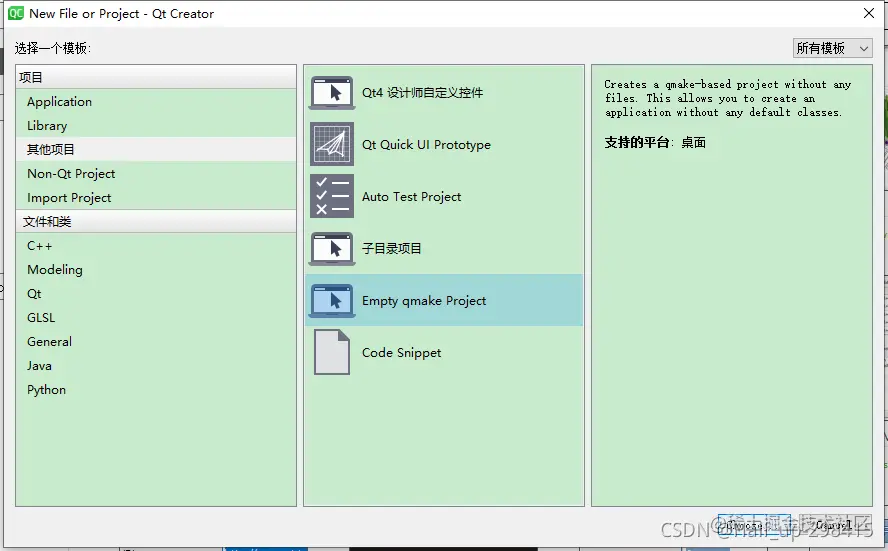Screen dimensions: 888x551
Task: Select the 其他项目 category
Action: (x=156, y=150)
